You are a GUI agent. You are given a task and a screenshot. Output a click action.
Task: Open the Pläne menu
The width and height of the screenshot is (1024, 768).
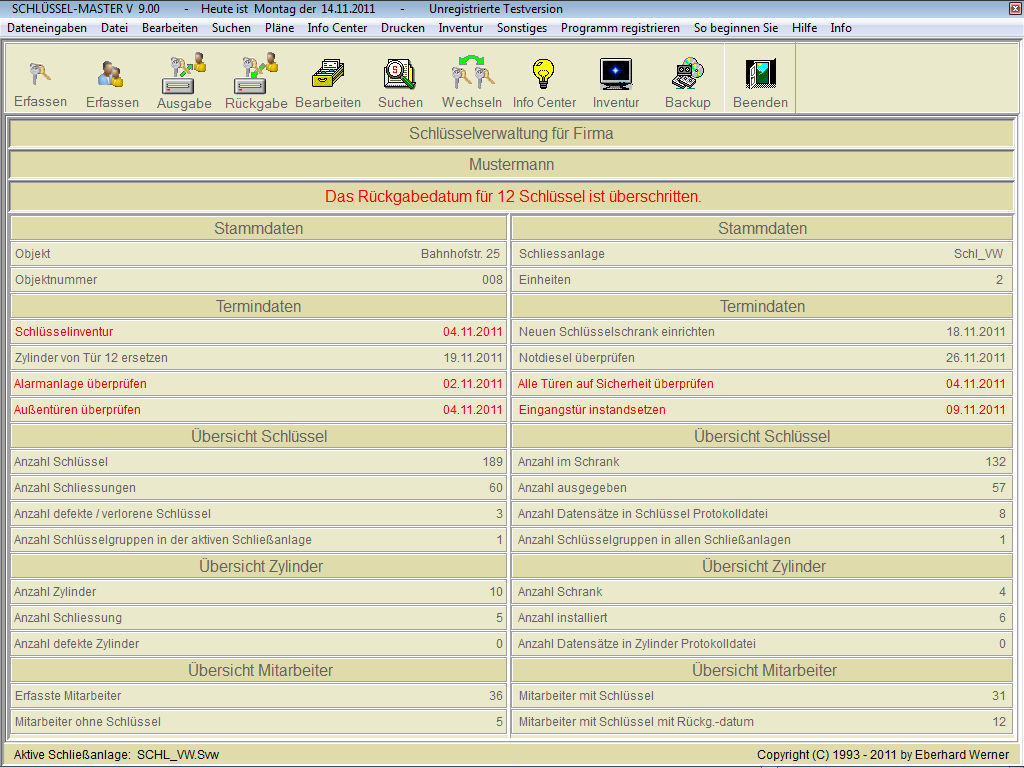279,28
